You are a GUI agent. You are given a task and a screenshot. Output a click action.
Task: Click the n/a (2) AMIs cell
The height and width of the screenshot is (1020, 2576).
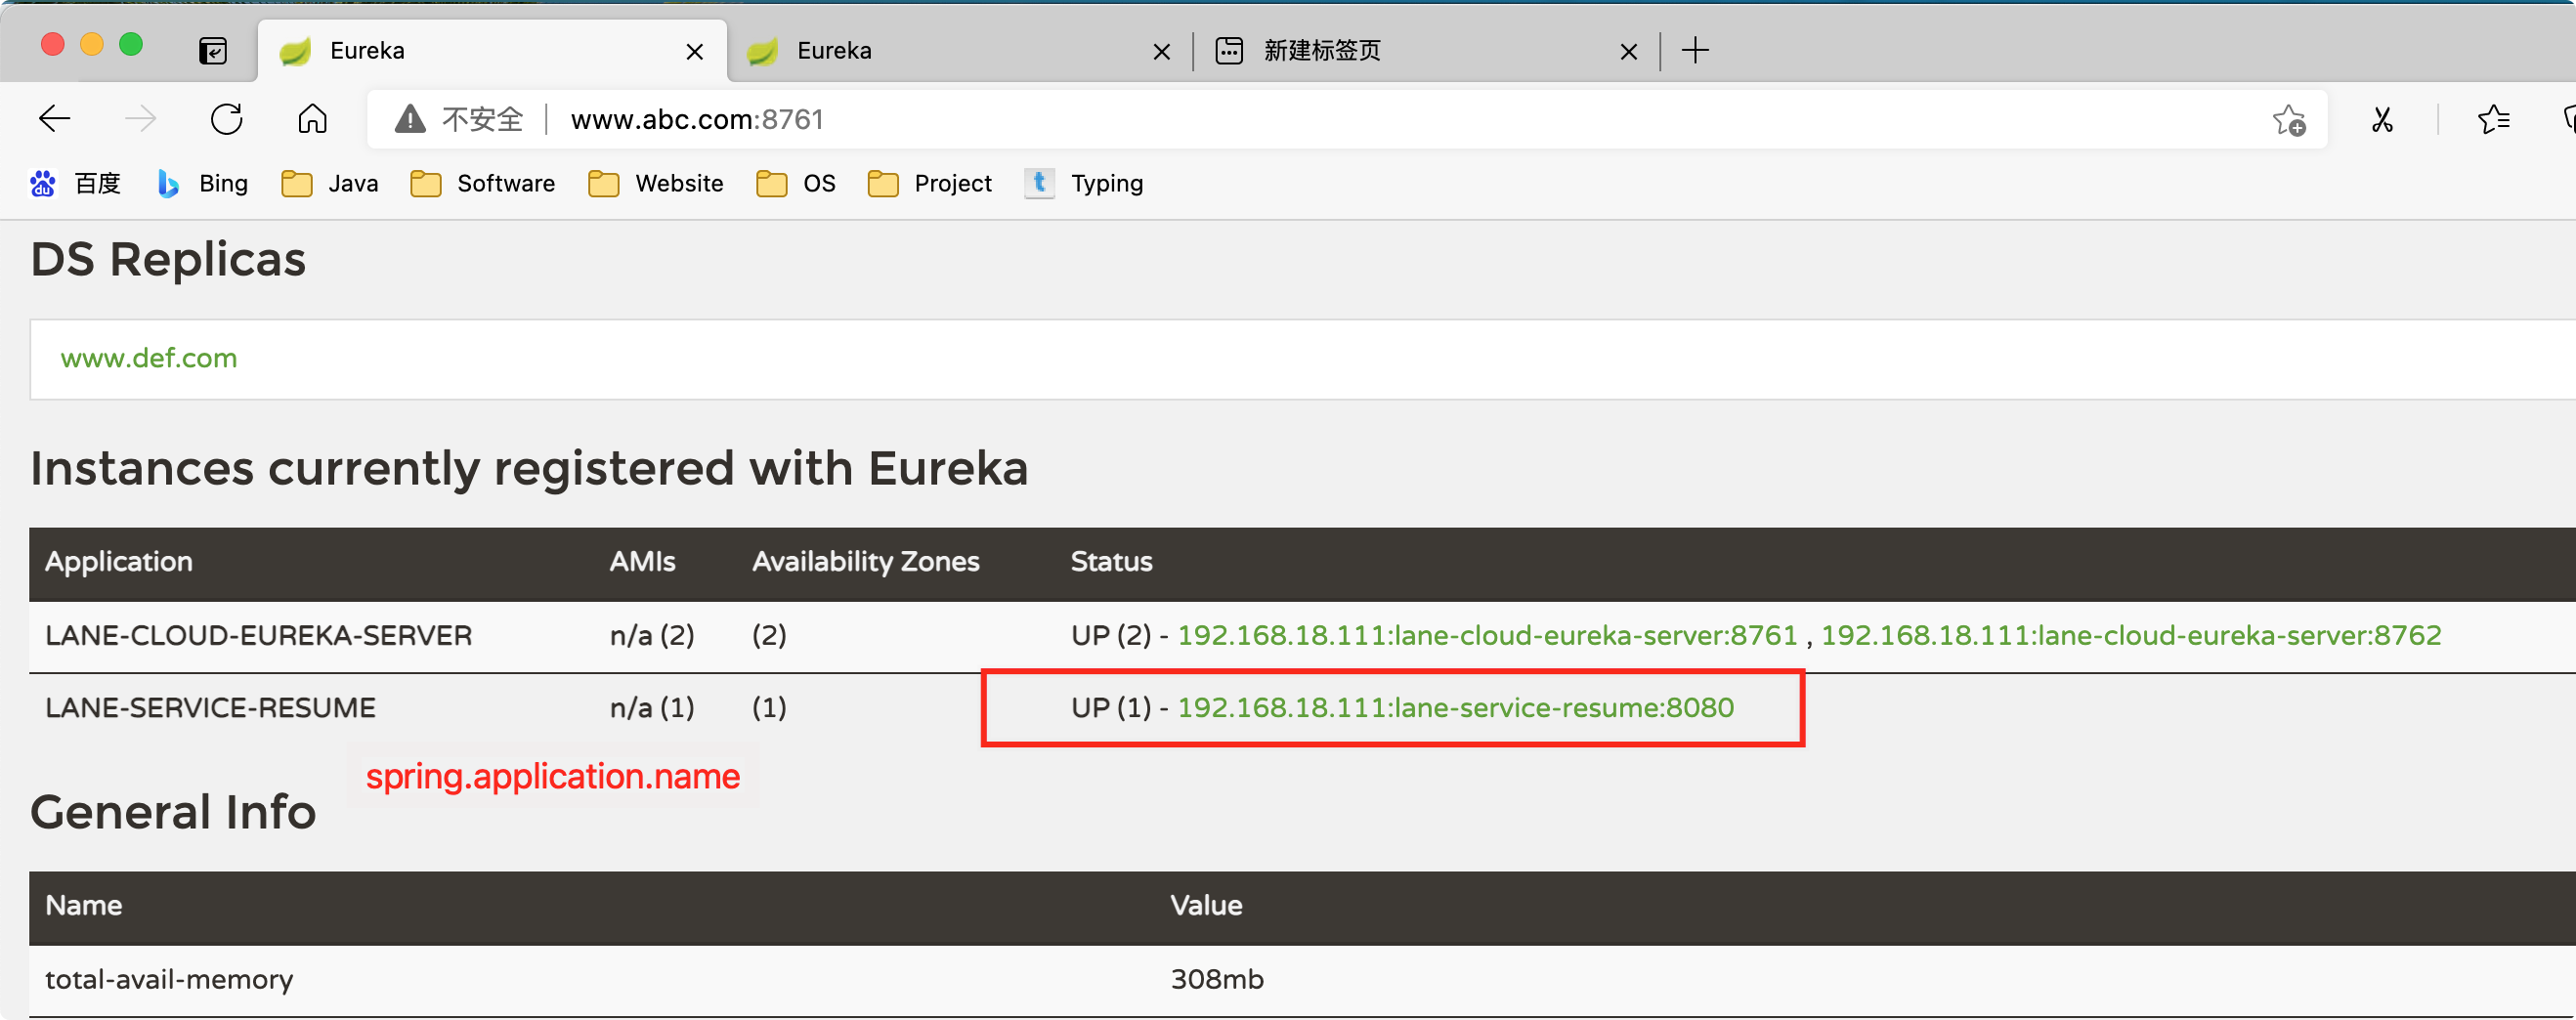[x=652, y=635]
